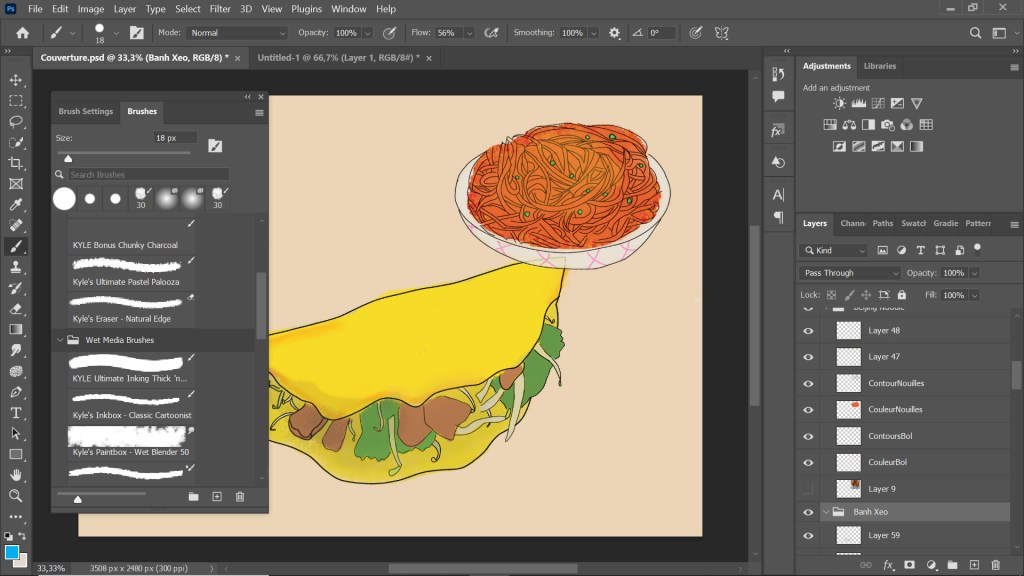Switch to the Brush Settings tab
1024x576 pixels.
(x=85, y=111)
